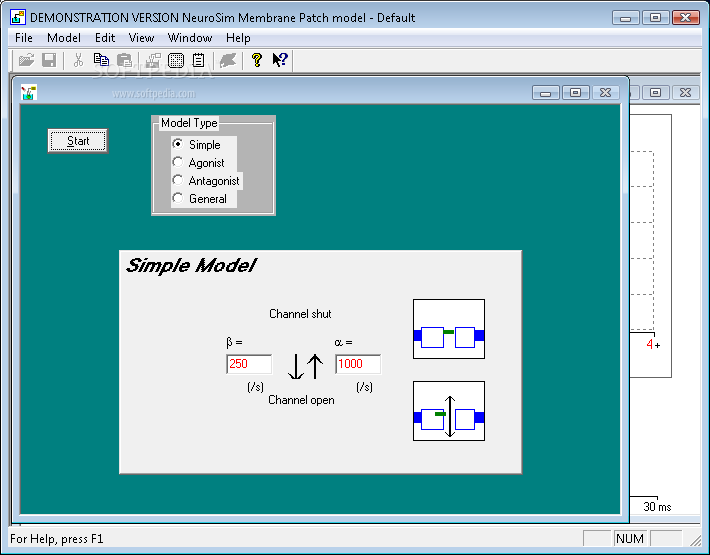710x555 pixels.
Task: Click the 'Channel open' label
Action: tap(301, 400)
